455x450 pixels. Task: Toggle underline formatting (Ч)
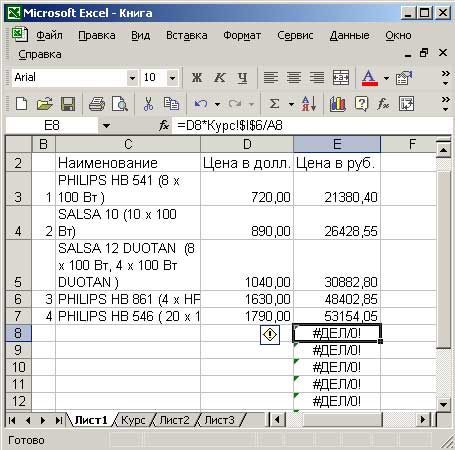click(242, 78)
